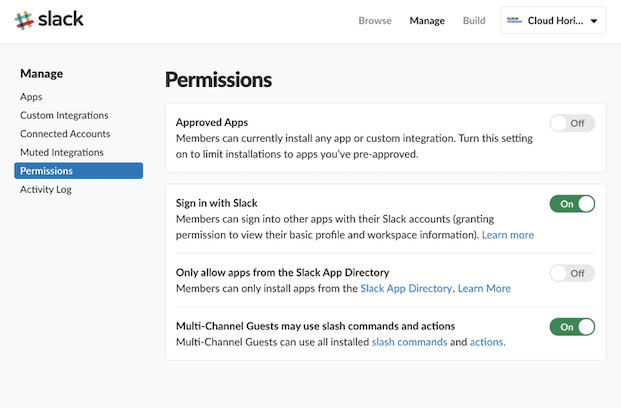This screenshot has height=408, width=621.
Task: Click the Approved Apps title
Action: pos(212,122)
